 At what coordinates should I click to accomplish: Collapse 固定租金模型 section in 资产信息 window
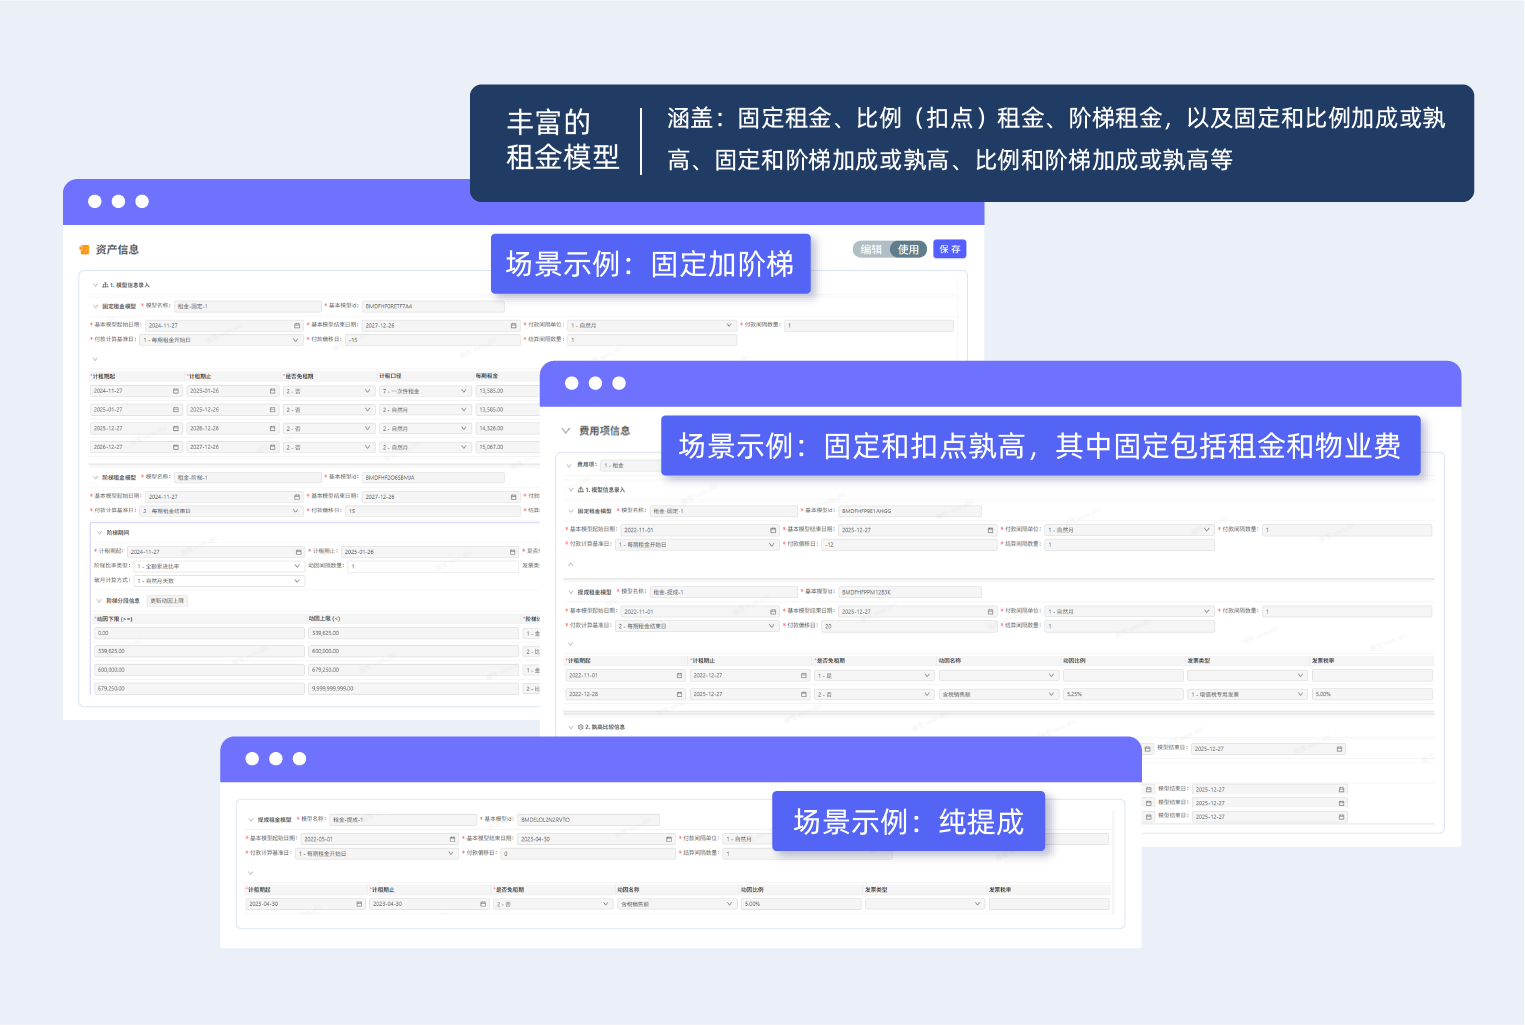(x=96, y=306)
